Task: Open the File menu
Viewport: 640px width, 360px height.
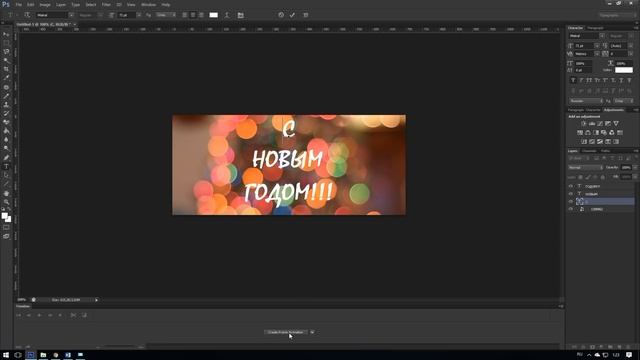Action: [18, 4]
